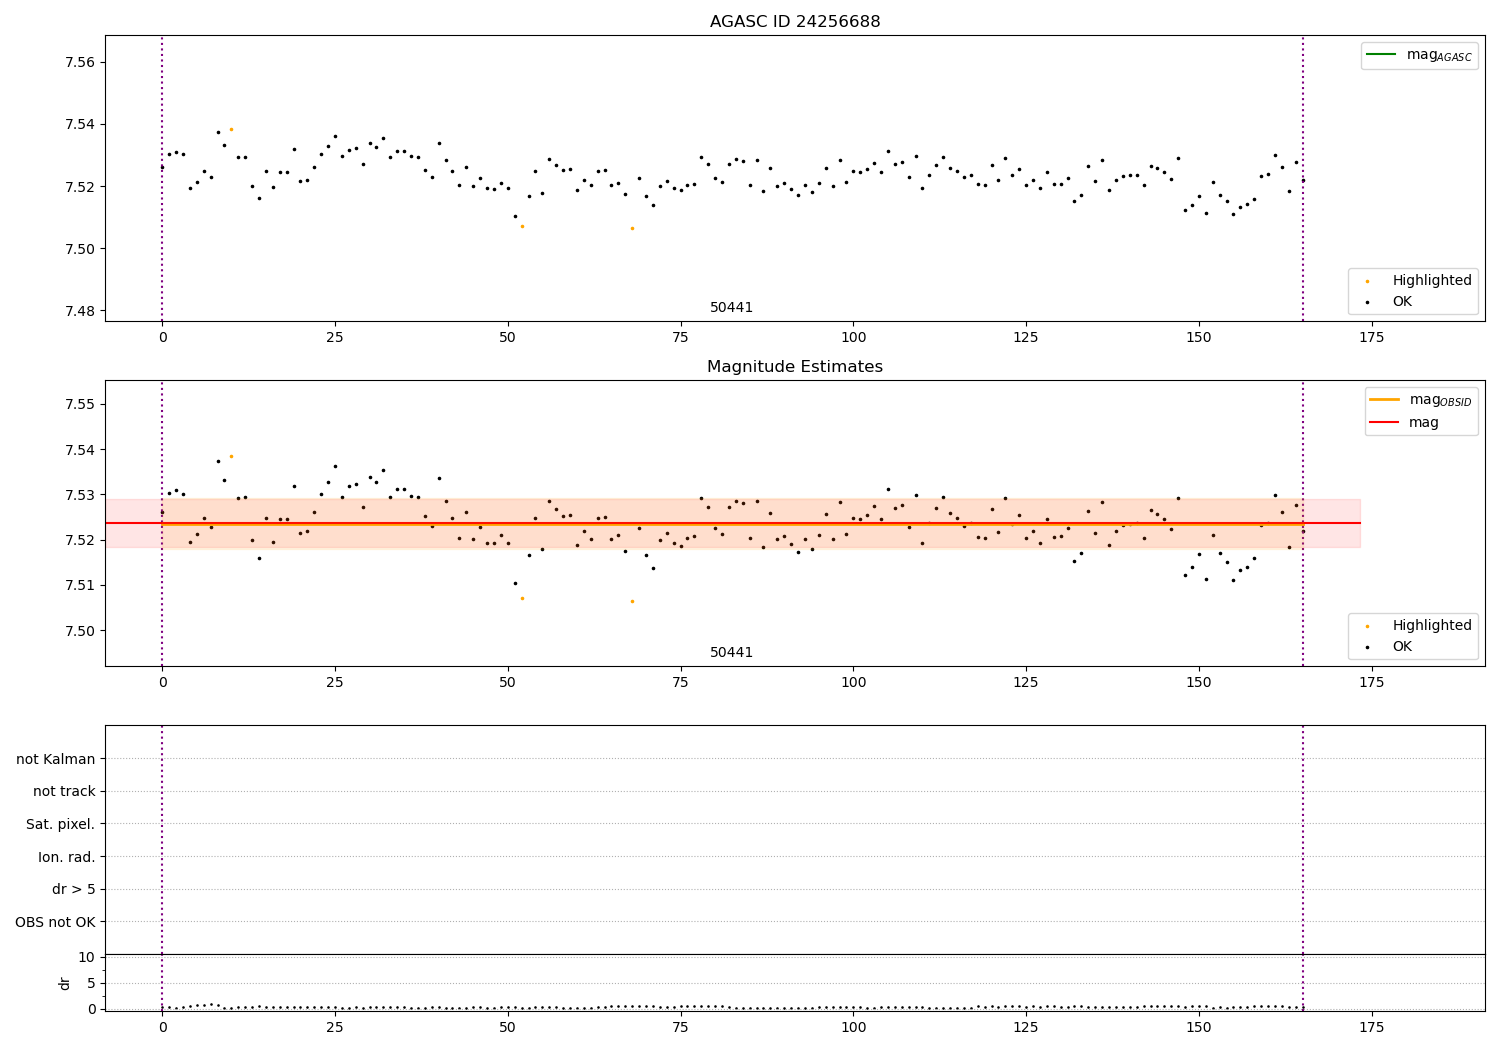Click the rotated 'dr' axis label

[x=65, y=983]
